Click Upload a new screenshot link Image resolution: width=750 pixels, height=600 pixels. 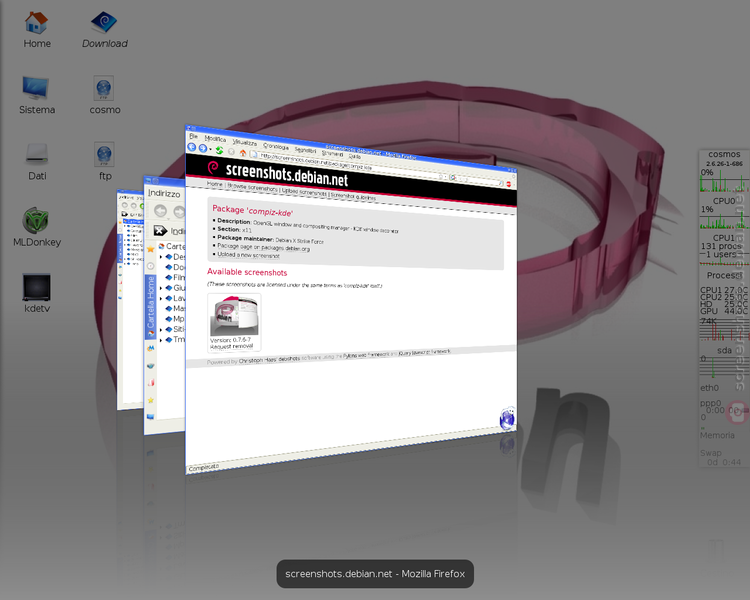[x=248, y=255]
